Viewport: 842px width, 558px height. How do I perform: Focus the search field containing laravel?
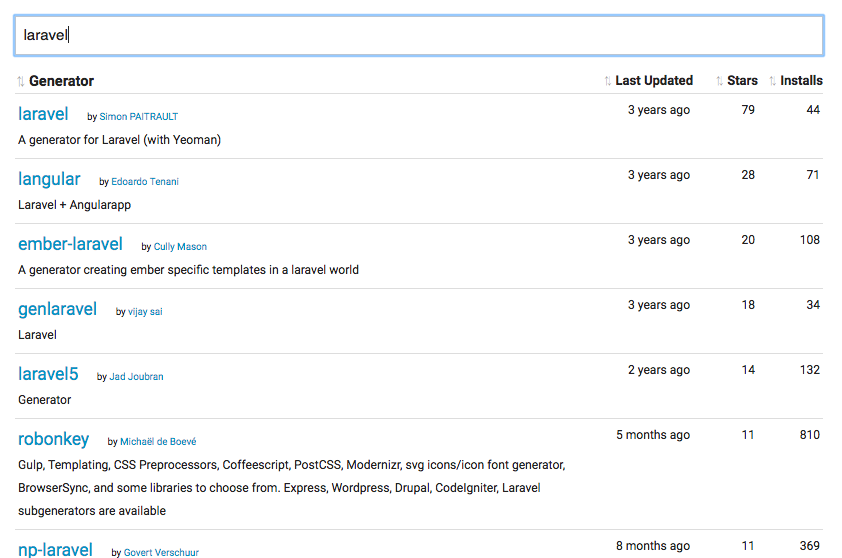[x=419, y=35]
